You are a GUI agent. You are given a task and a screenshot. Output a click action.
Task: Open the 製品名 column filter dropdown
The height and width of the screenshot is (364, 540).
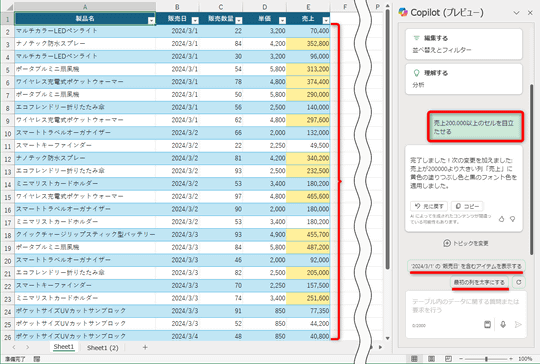[x=151, y=21]
